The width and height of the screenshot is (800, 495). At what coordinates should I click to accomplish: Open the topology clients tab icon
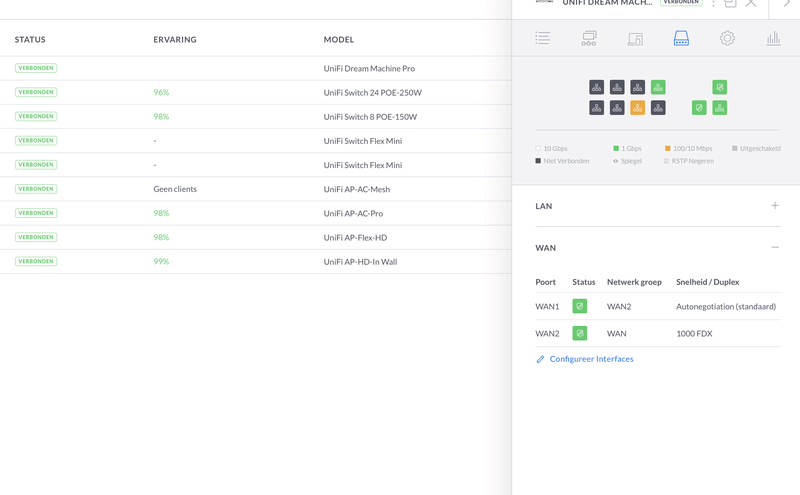coord(589,38)
